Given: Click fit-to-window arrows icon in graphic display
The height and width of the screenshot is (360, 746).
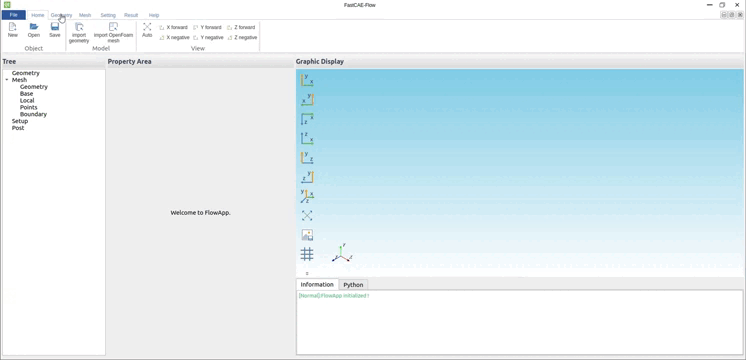Looking at the screenshot, I should [x=307, y=215].
